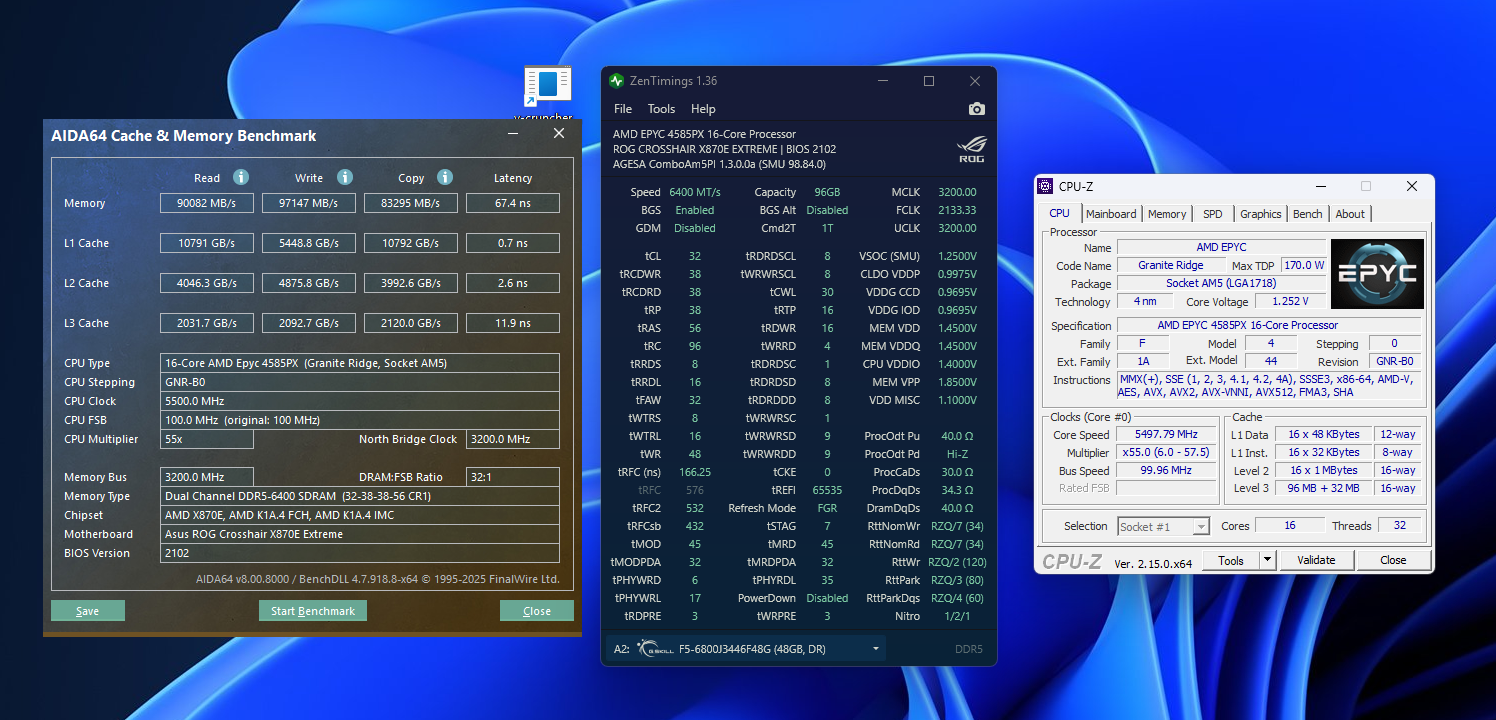Maximize the ZenTimings window
Viewport: 1496px width, 720px height.
coord(929,81)
